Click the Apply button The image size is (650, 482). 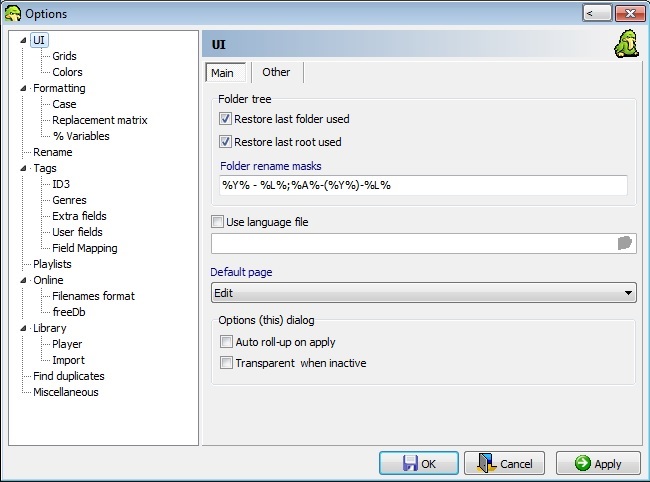coord(598,463)
